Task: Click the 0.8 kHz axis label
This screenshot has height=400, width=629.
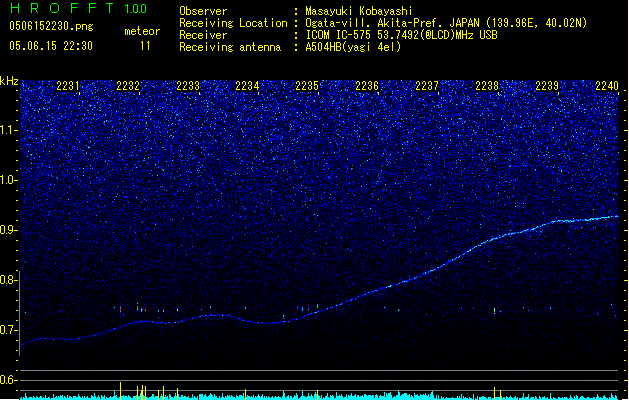Action: [x=8, y=280]
